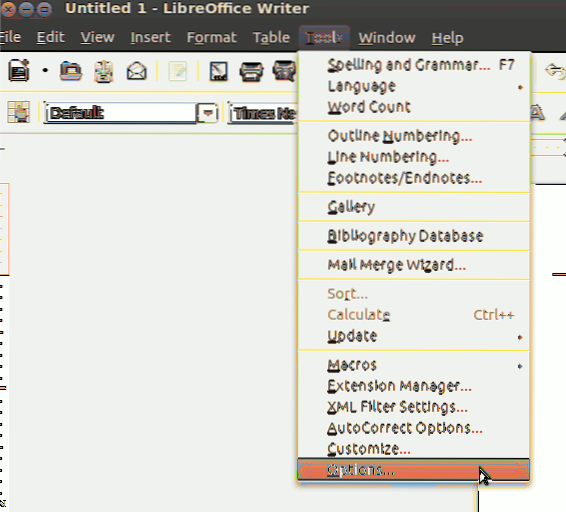Select Word Count menu entry
Image resolution: width=566 pixels, height=512 pixels.
414,107
